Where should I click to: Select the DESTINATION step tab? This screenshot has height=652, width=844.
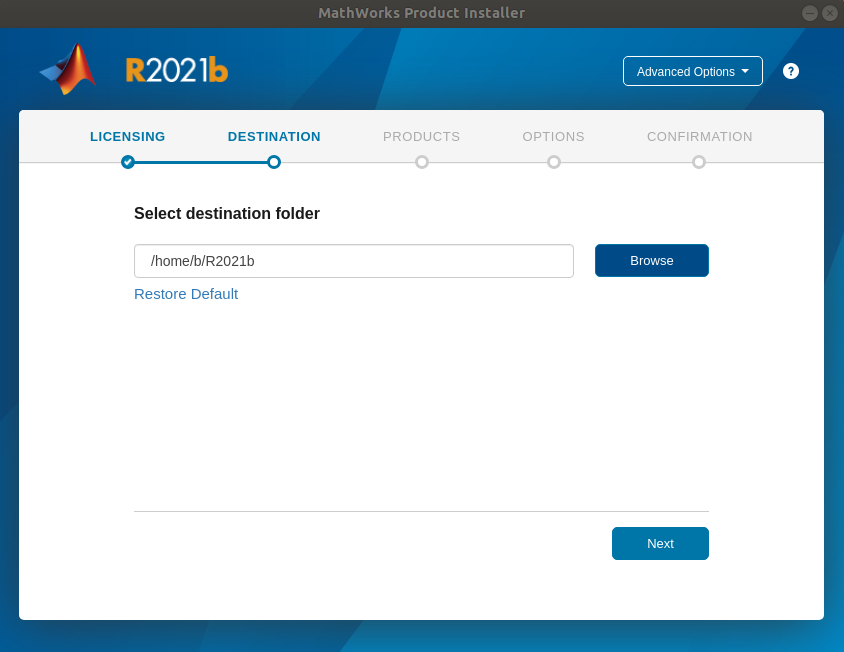[x=274, y=137]
